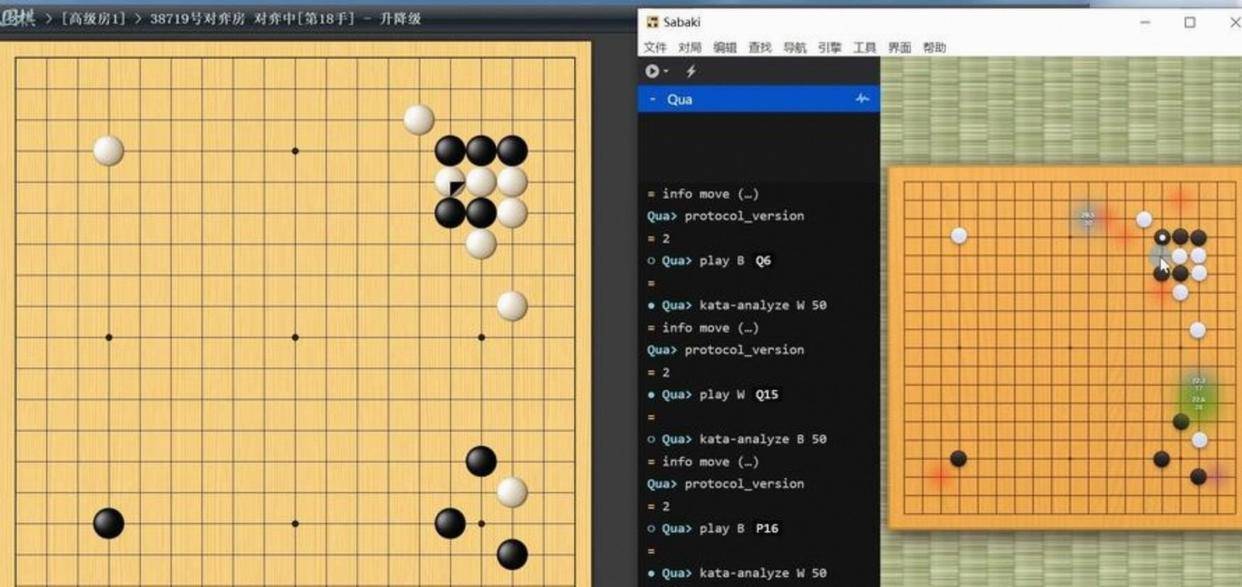The width and height of the screenshot is (1242, 587).
Task: Click the gray 28.3 analysis point near the top
Action: pyautogui.click(x=1087, y=217)
